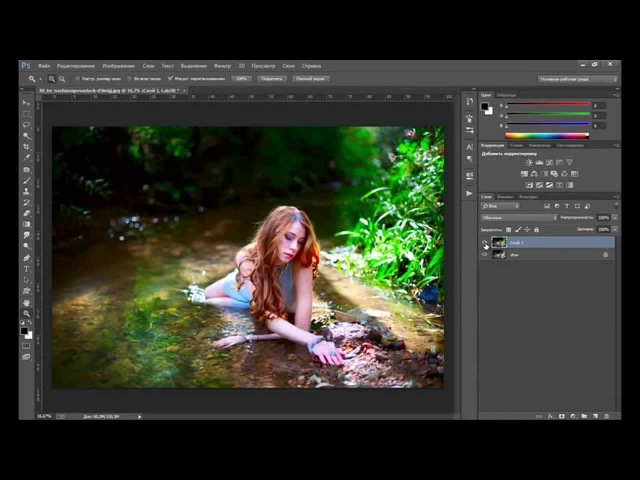
Task: Open the Изображение menu
Action: click(x=118, y=66)
